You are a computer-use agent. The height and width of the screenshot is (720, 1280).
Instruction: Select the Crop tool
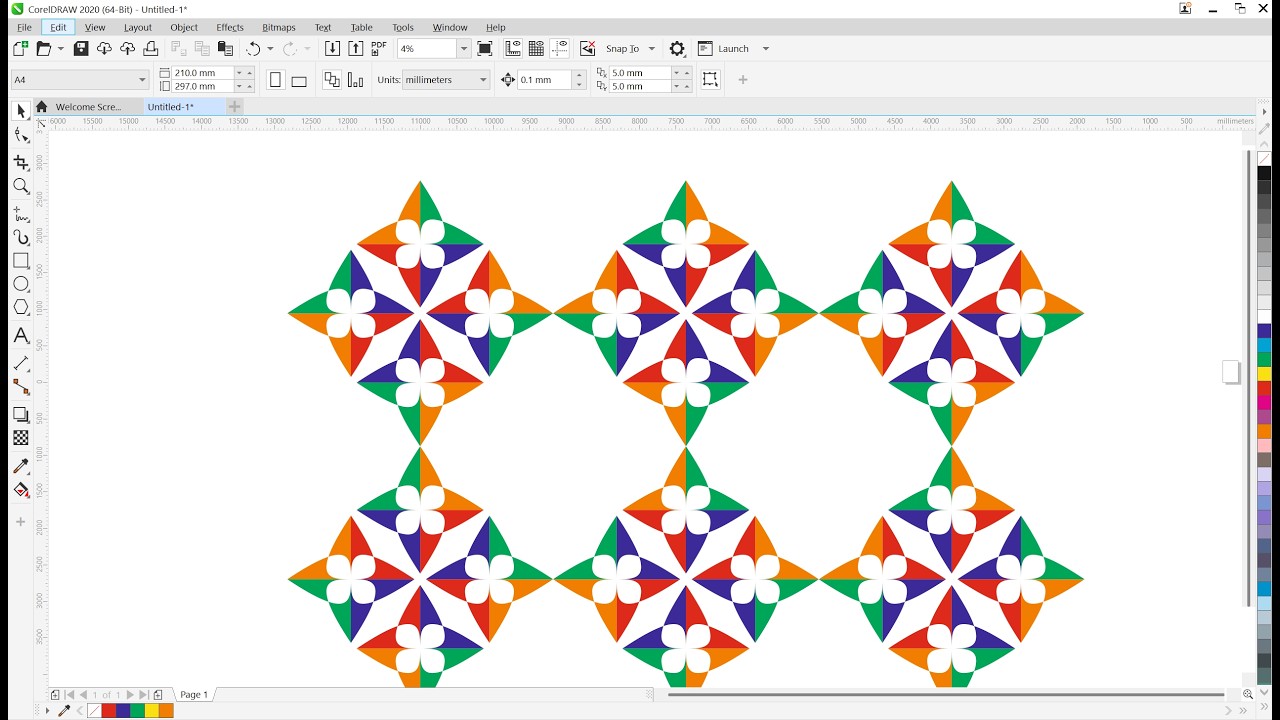coord(21,162)
